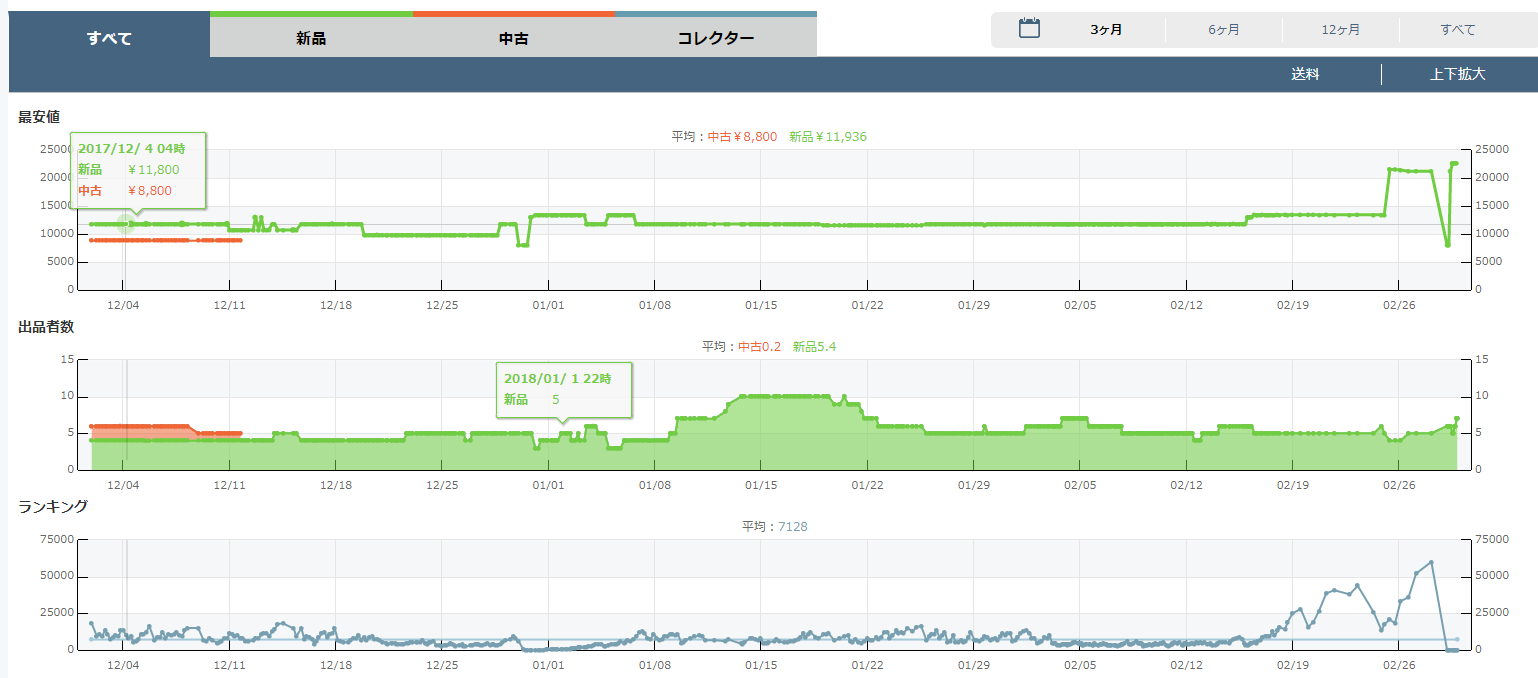Image resolution: width=1538 pixels, height=678 pixels.
Task: Click the ranking chart's highest peak point
Action: point(1431,562)
